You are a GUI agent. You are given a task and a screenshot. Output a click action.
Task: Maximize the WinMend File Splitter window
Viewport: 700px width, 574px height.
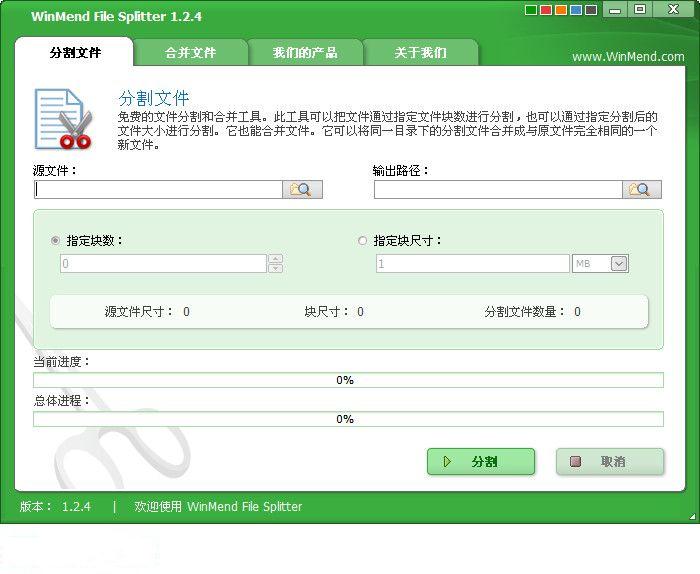coord(640,9)
